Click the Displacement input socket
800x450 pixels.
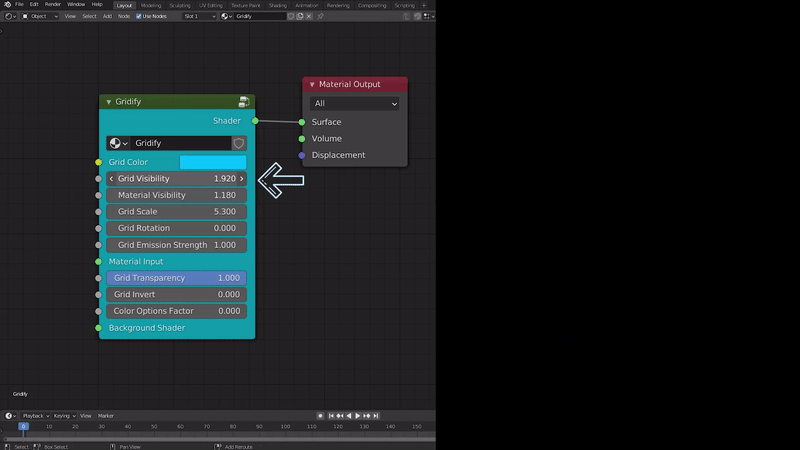[x=302, y=155]
